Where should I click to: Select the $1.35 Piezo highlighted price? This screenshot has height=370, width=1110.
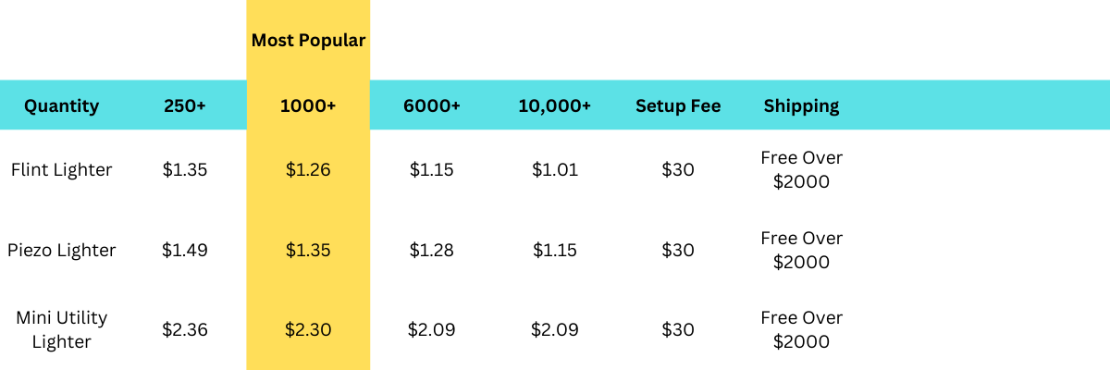click(308, 250)
